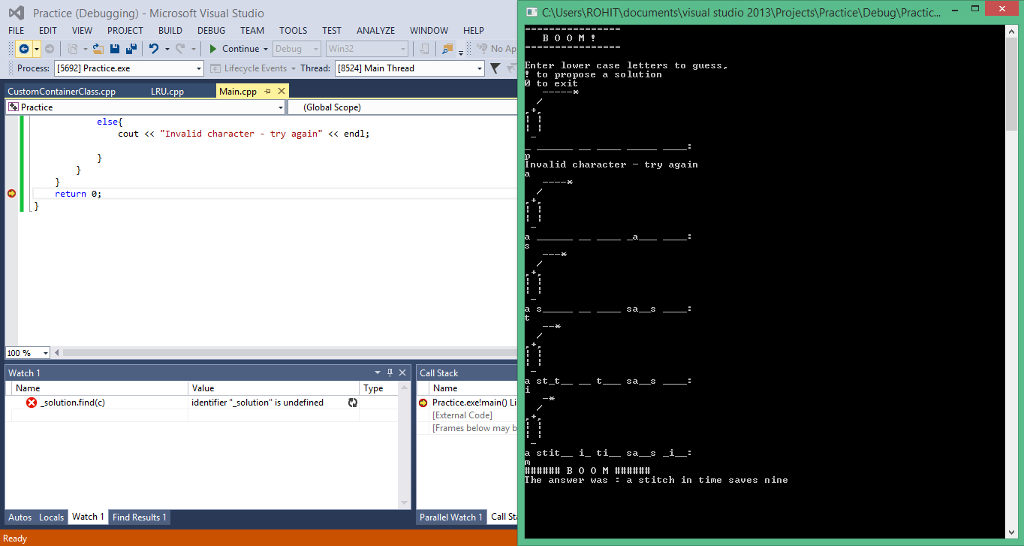The height and width of the screenshot is (546, 1024).
Task: Click the Type column header in Watch 1
Action: tap(379, 388)
